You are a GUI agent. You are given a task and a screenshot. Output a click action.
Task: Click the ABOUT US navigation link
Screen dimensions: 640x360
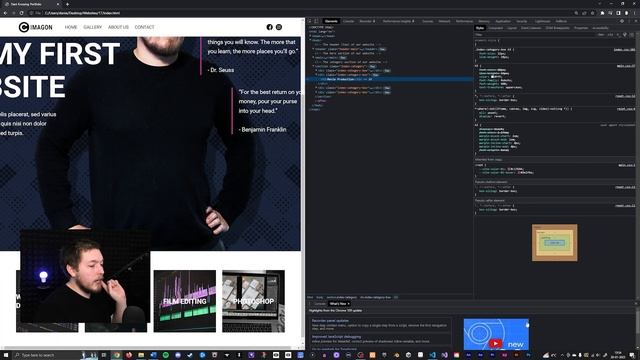118,27
